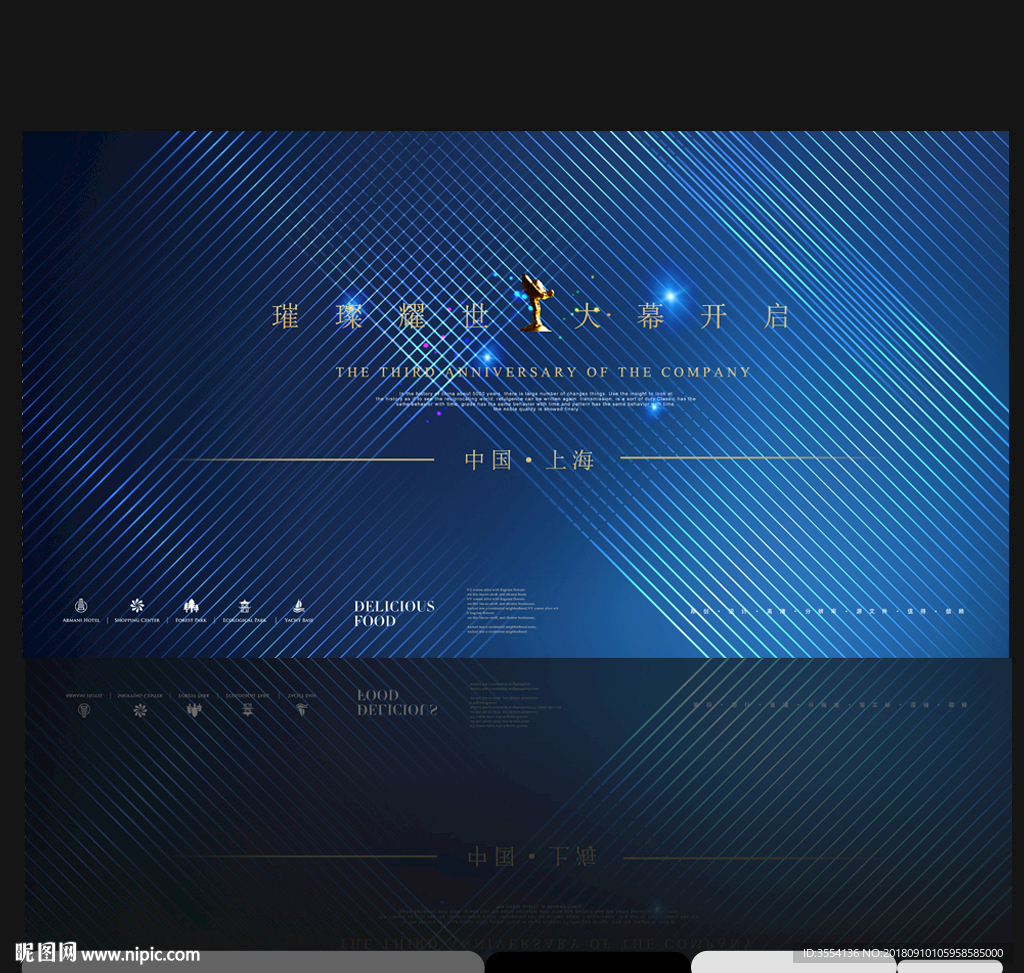Select the upright 'Armani Hotel' label text

(81, 620)
